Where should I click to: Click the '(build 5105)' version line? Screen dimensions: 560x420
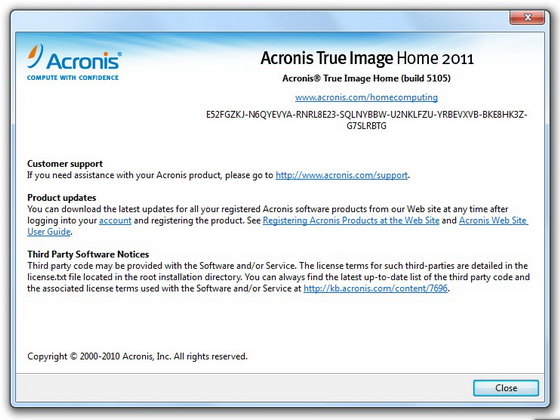pos(366,78)
